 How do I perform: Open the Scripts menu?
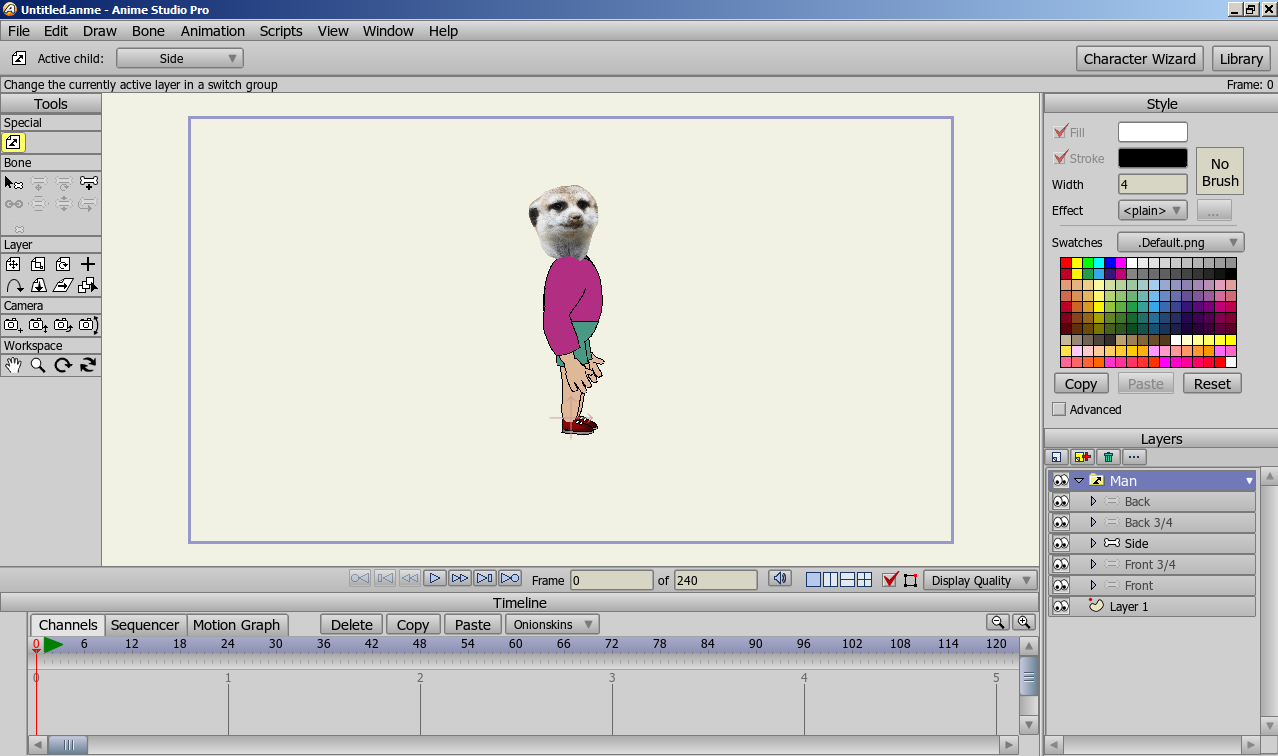[281, 31]
